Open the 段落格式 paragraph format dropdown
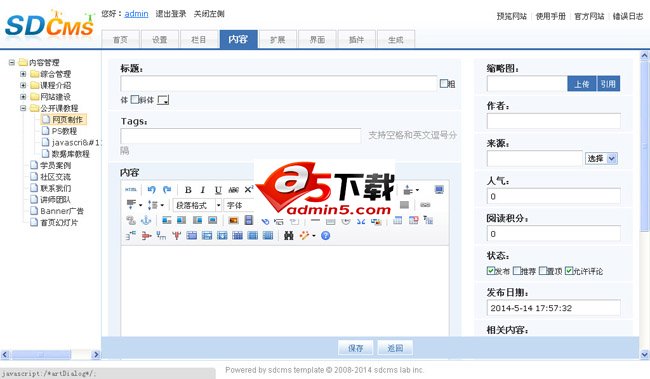Screen dimensions: 650x379 (x=197, y=205)
